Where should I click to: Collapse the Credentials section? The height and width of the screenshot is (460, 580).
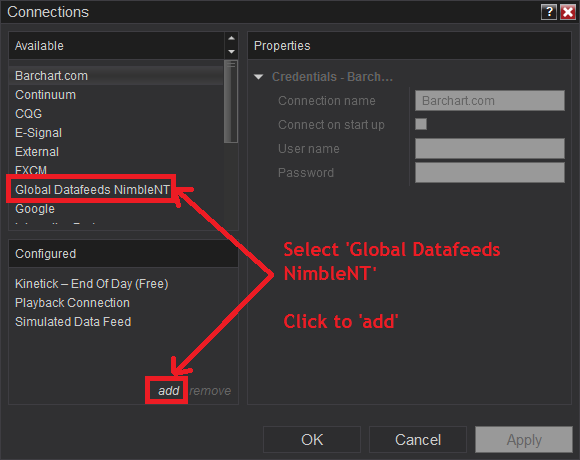tap(259, 77)
